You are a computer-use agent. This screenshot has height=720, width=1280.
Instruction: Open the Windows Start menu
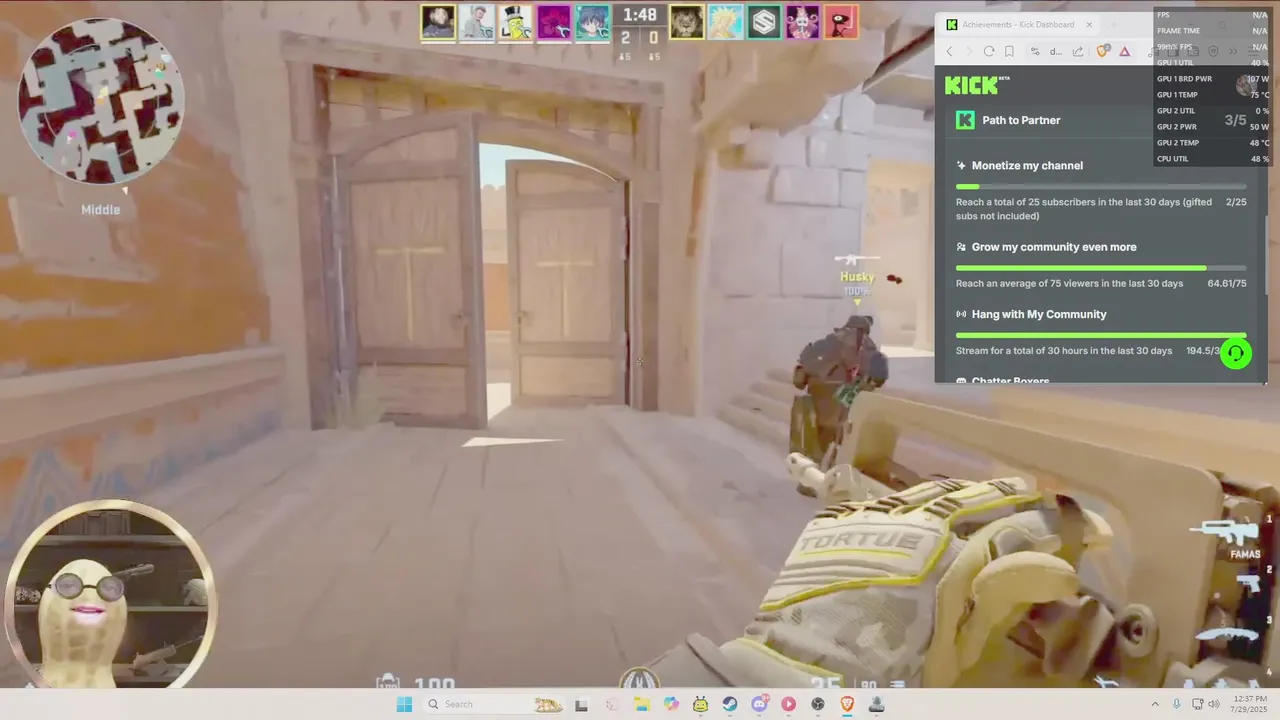click(404, 704)
